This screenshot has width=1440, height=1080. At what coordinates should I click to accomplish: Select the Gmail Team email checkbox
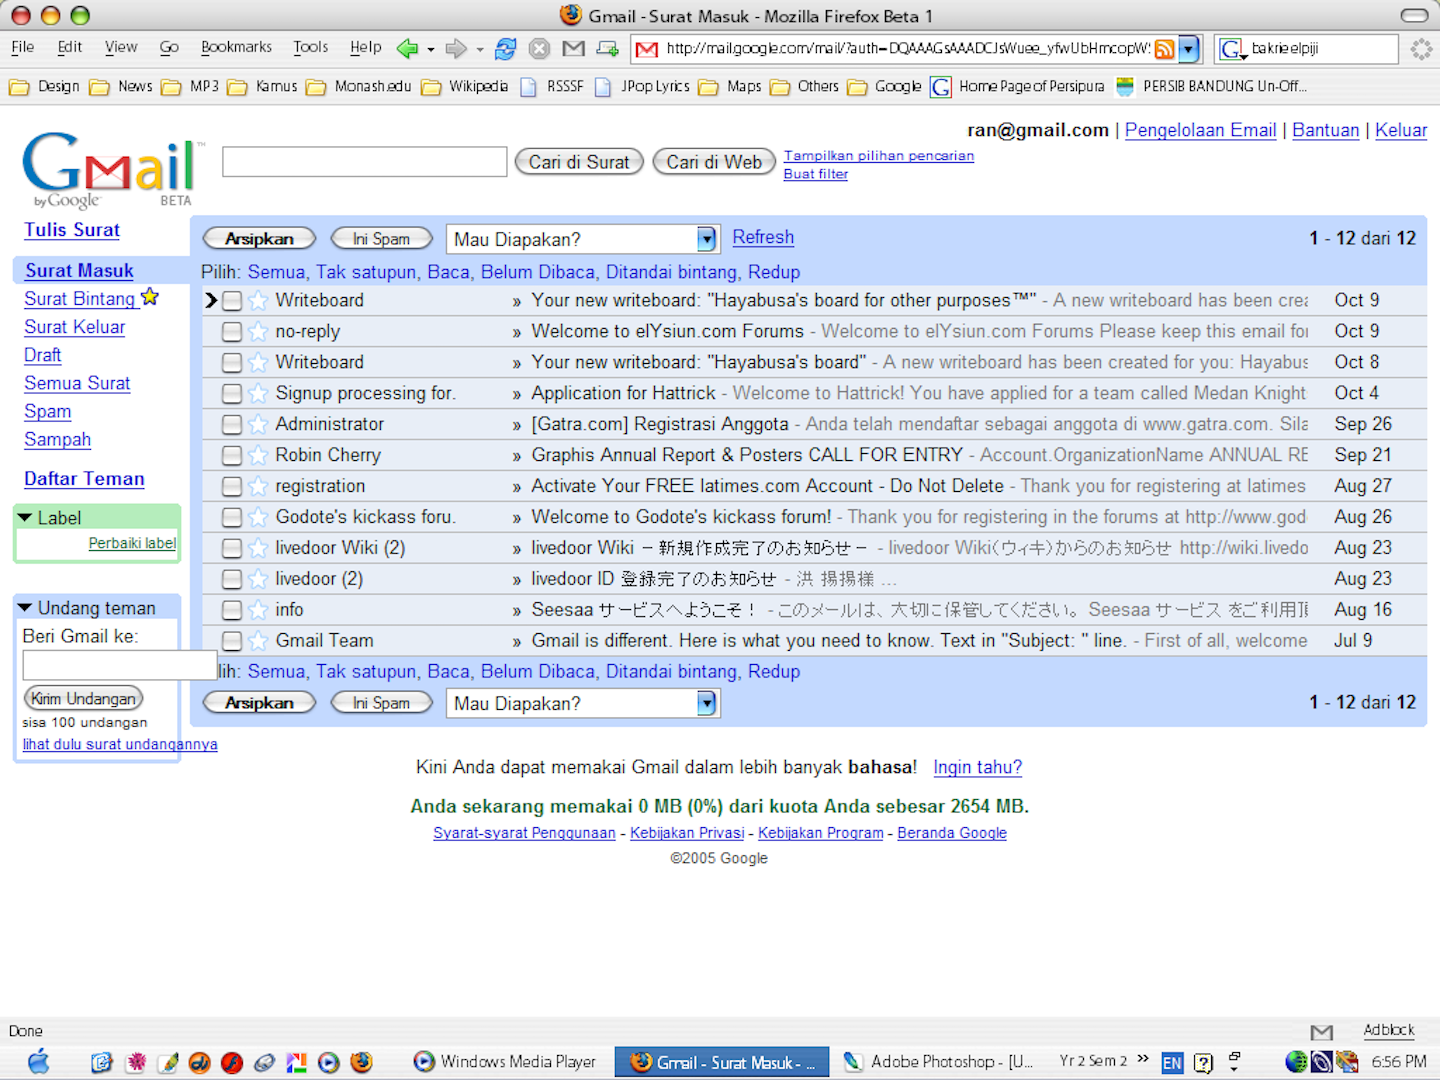[x=232, y=641]
